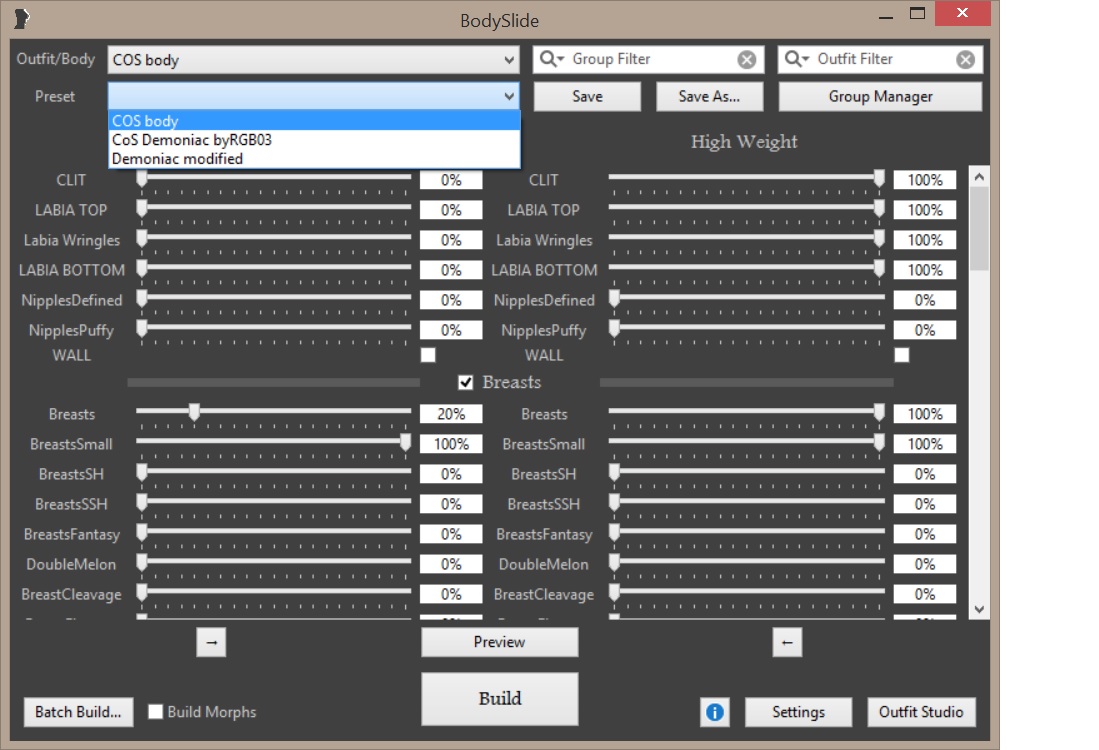Click the high weight LABIA BOTTOM slider handle
1099x750 pixels.
point(879,268)
